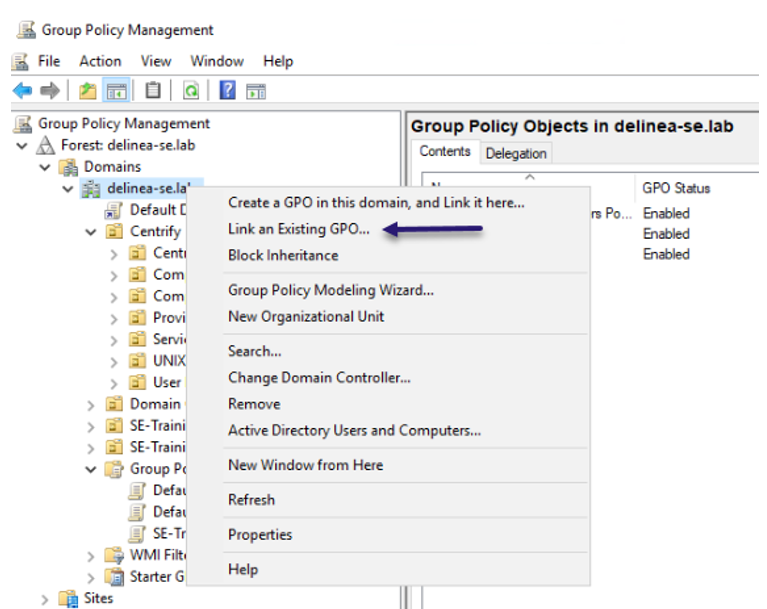Click the Back arrow toolbar icon

(x=22, y=91)
